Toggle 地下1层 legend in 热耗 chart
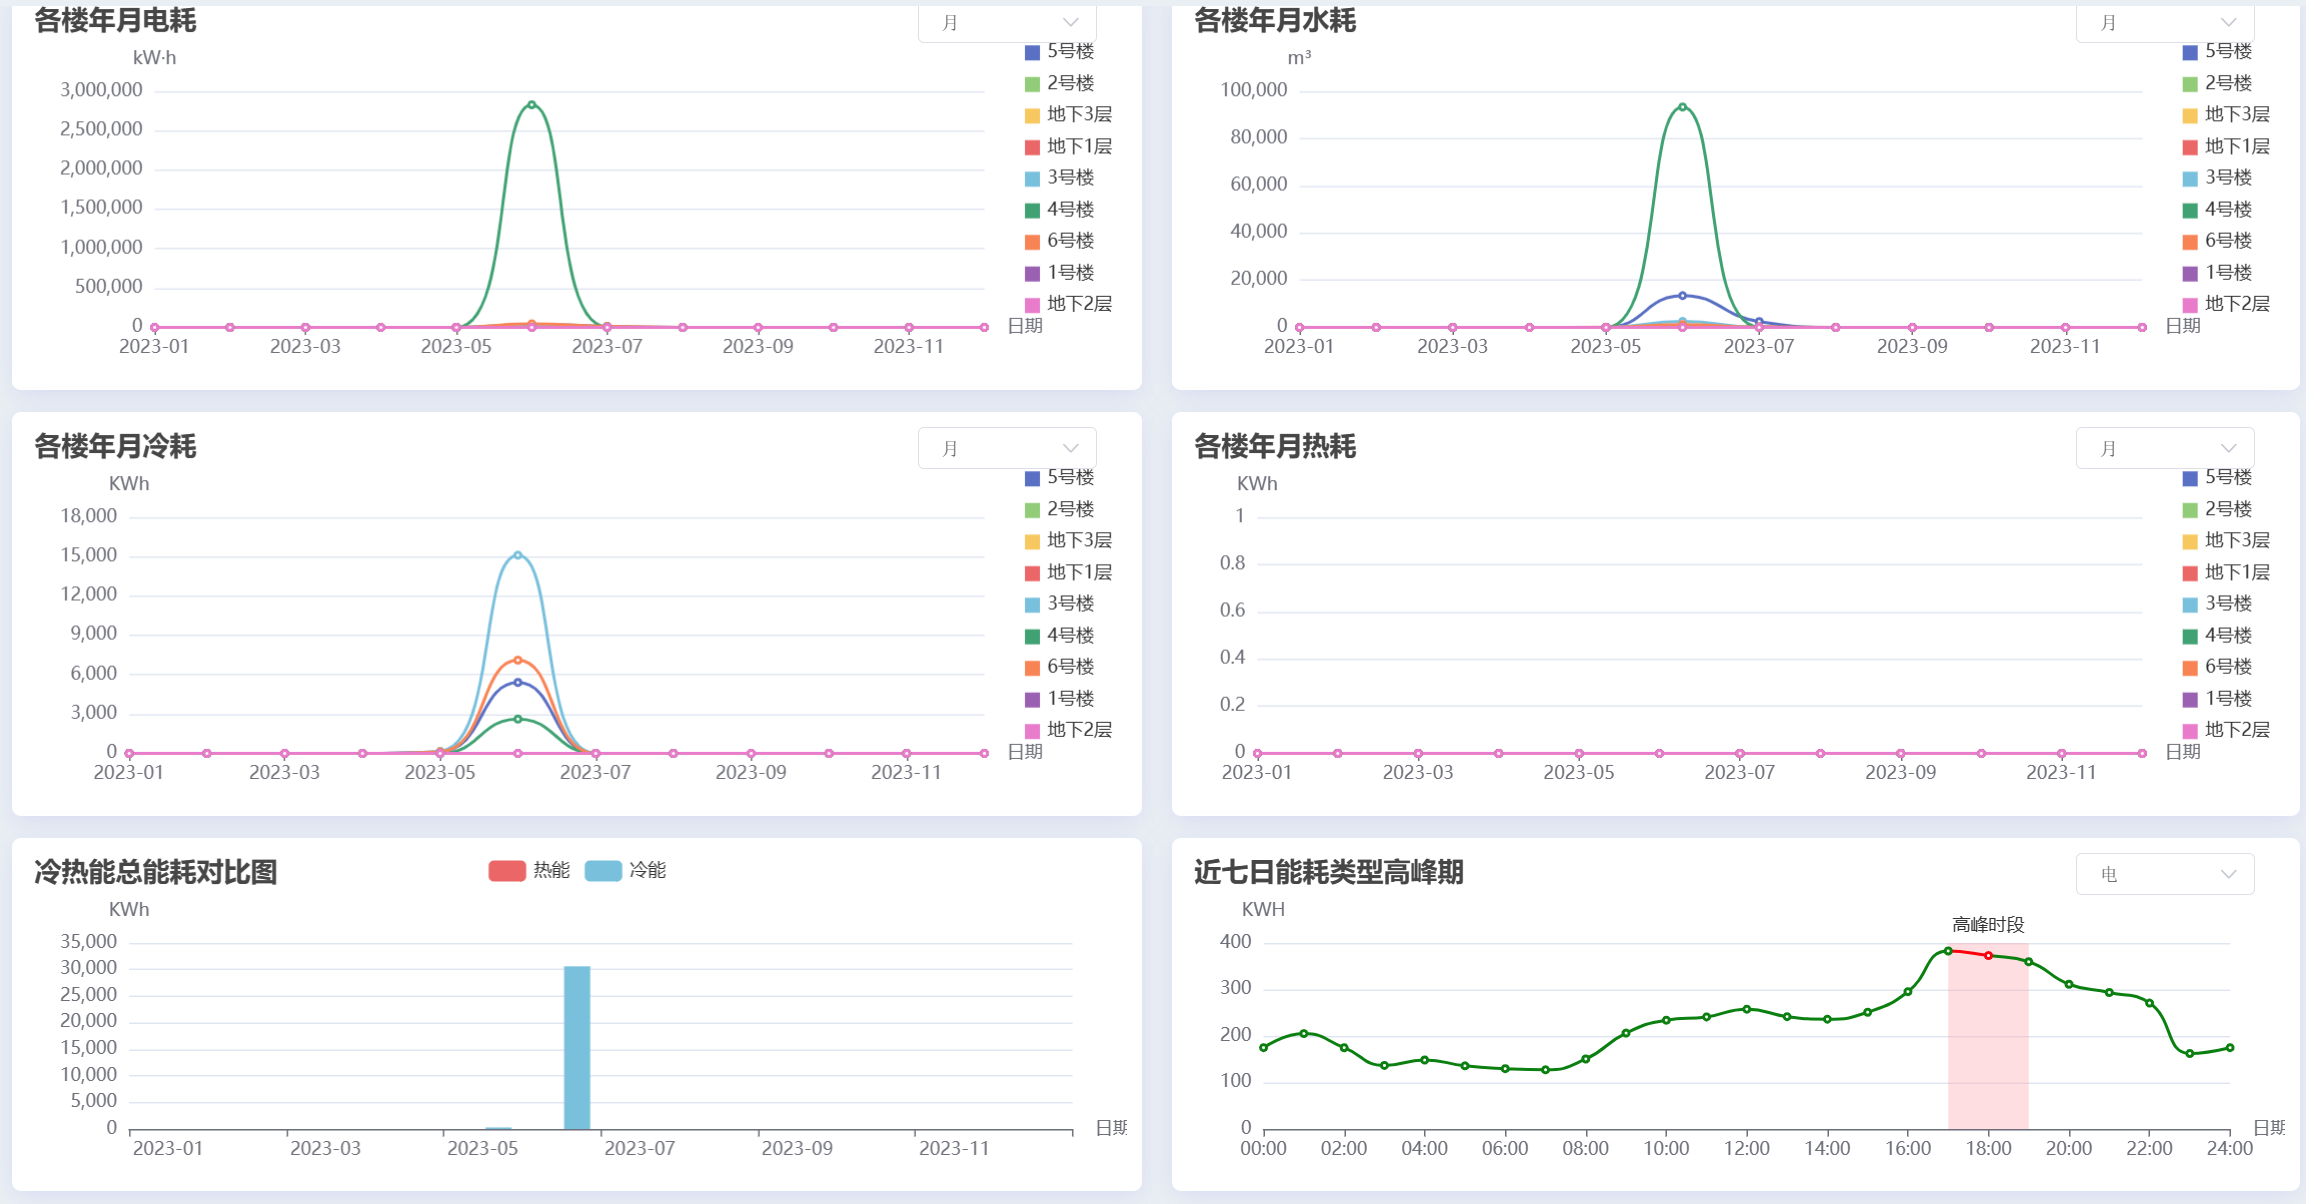Image resolution: width=2306 pixels, height=1204 pixels. click(2226, 573)
